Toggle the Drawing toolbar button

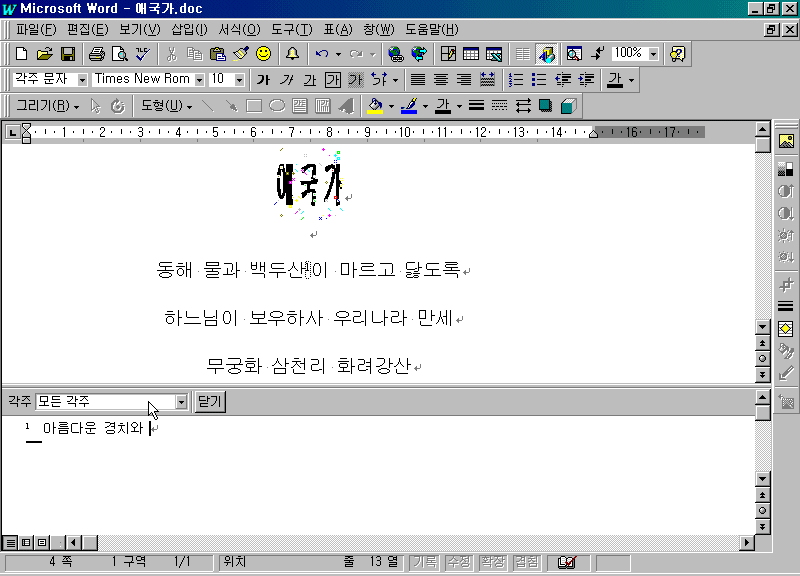[546, 54]
